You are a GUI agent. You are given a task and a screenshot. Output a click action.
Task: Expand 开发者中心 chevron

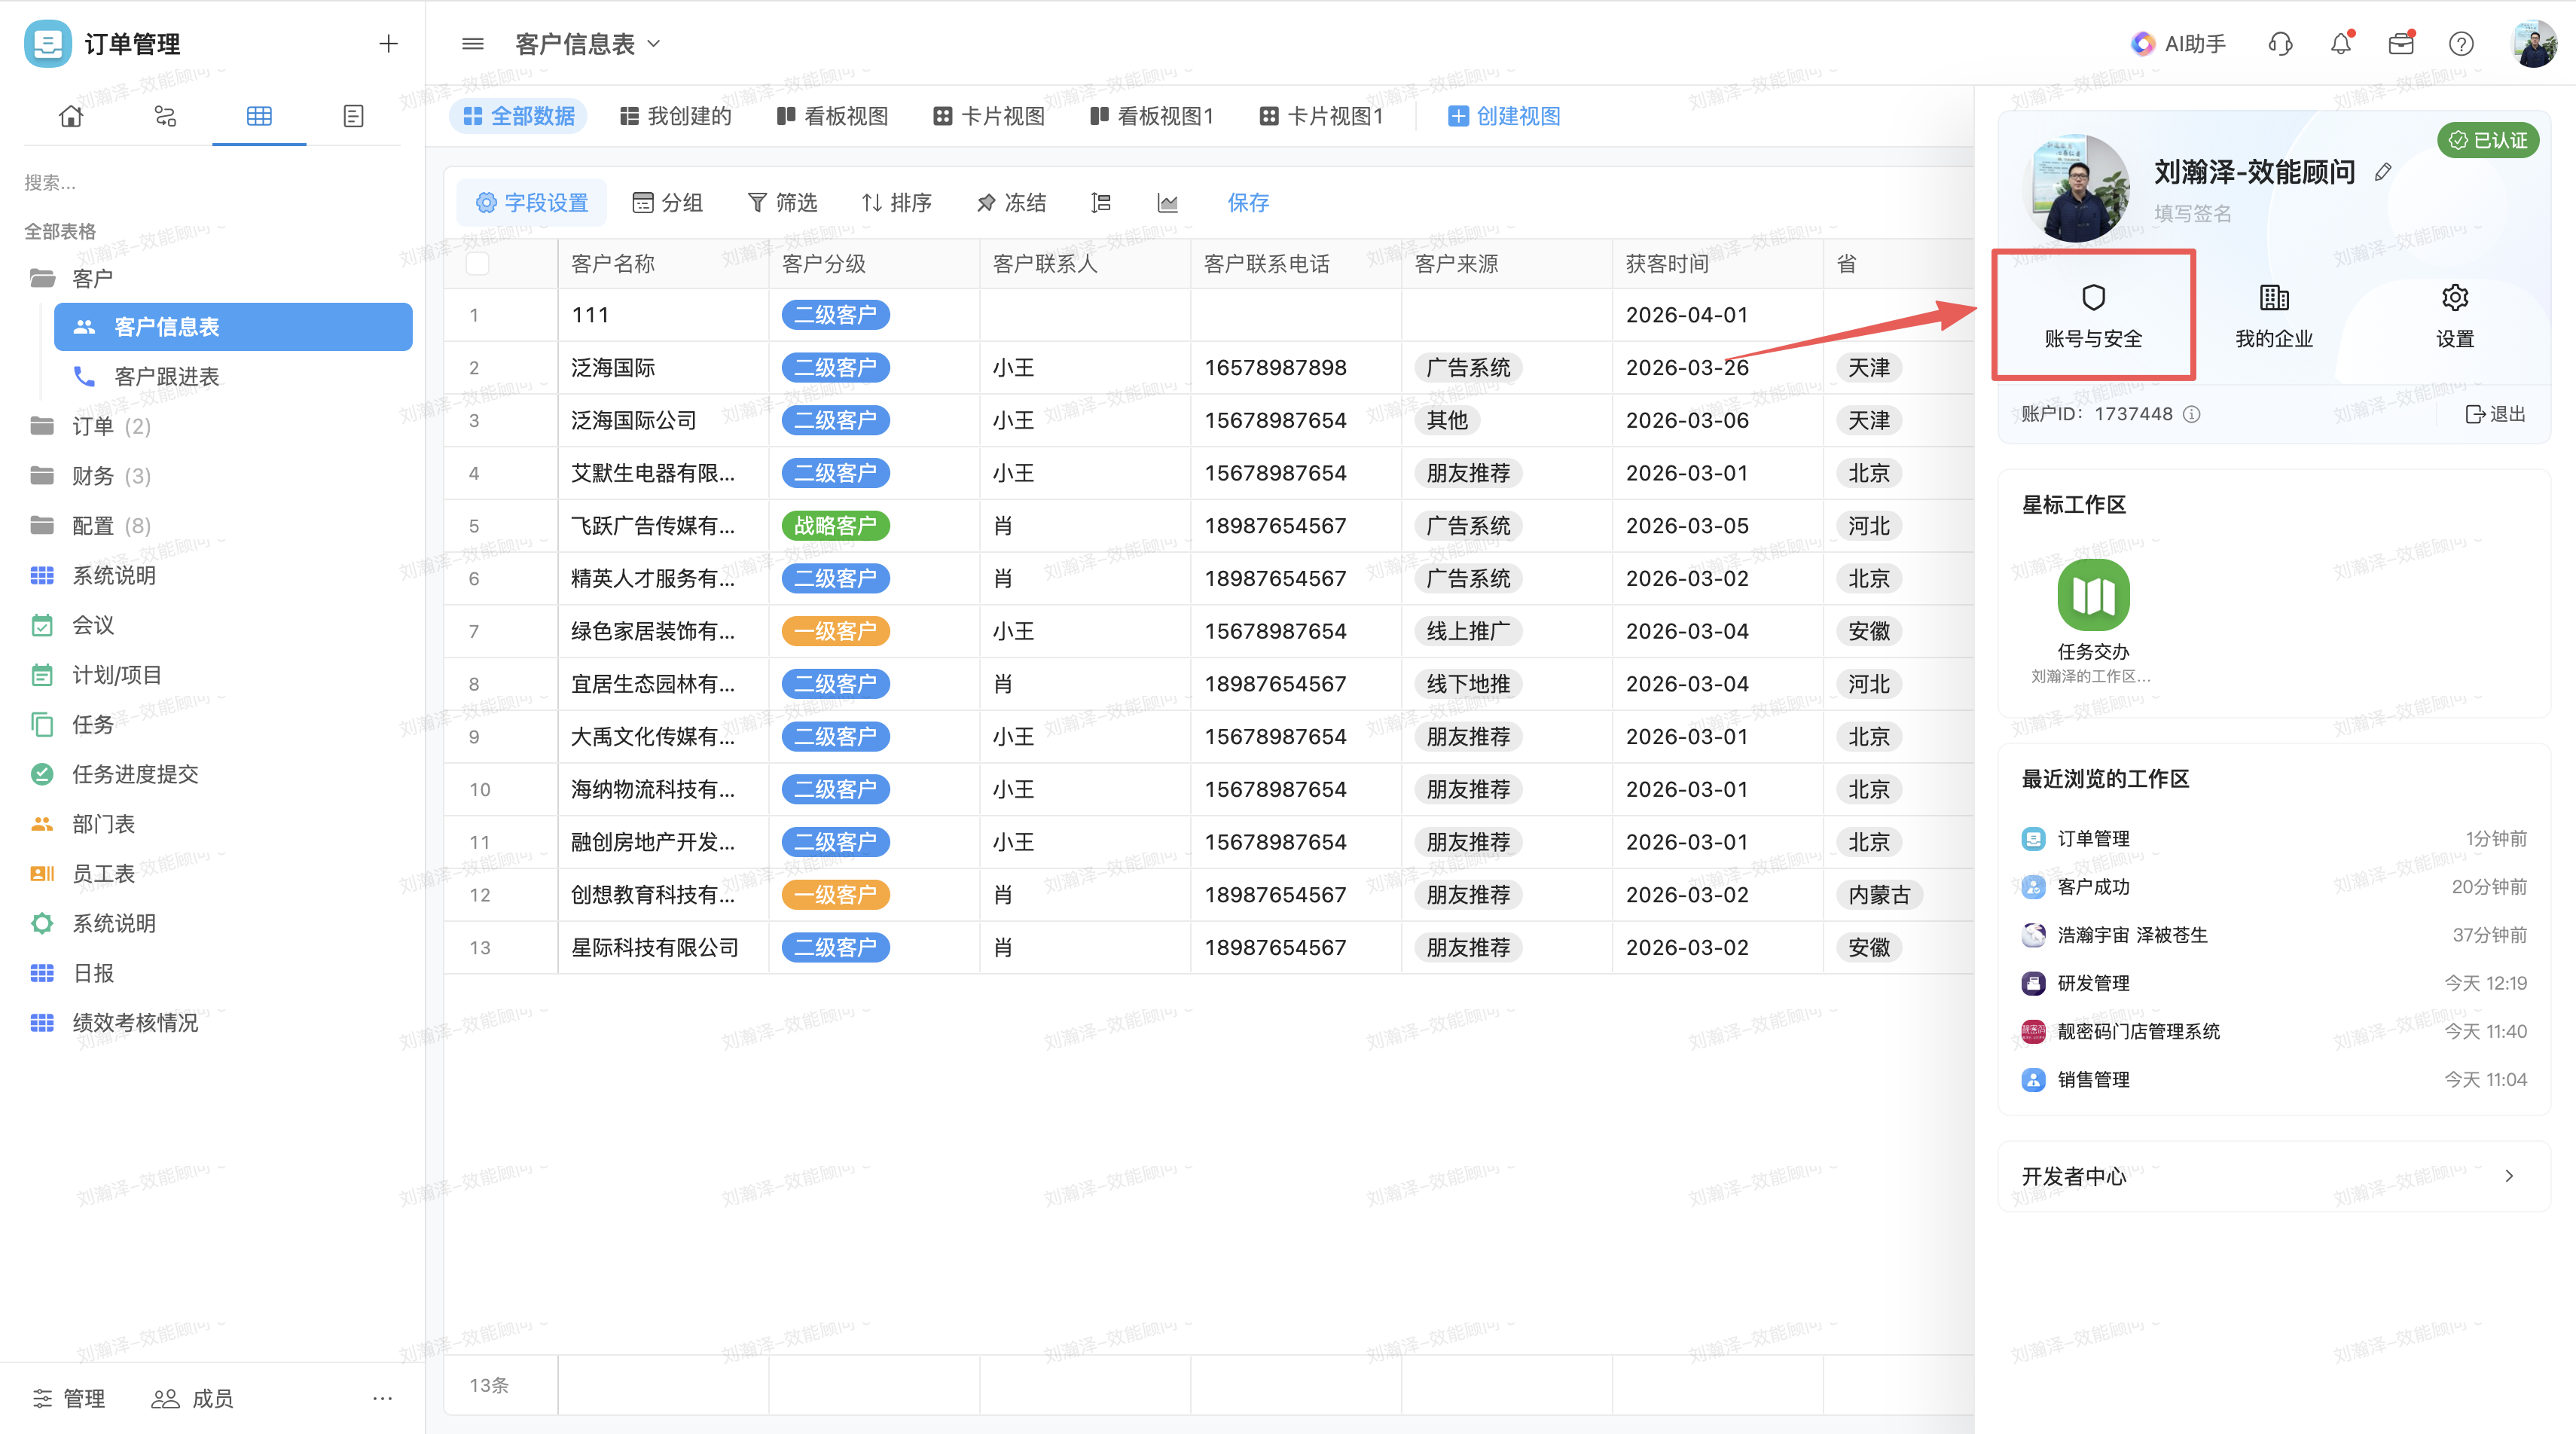click(2509, 1177)
